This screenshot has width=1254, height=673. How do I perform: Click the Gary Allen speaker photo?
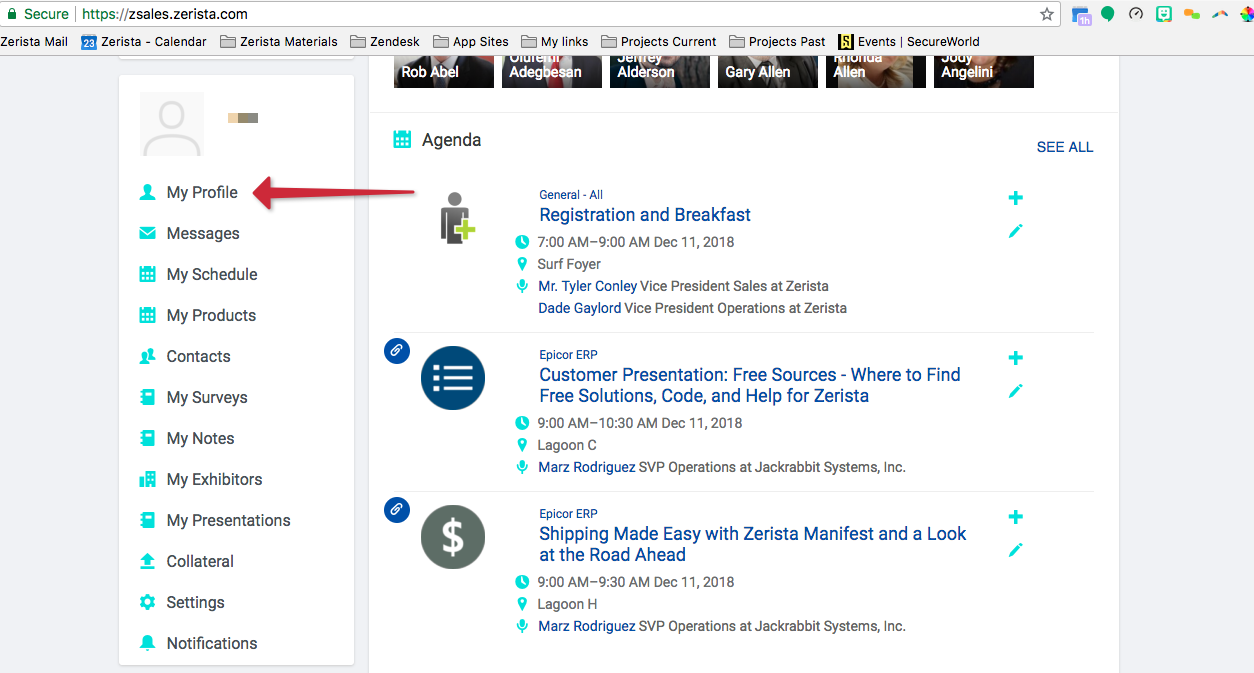768,72
